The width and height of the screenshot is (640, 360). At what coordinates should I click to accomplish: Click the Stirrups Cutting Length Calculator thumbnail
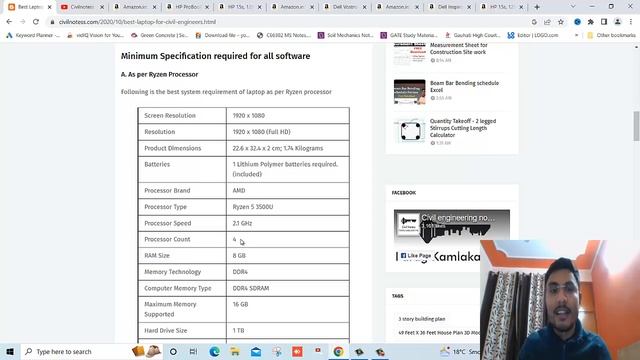click(x=410, y=131)
